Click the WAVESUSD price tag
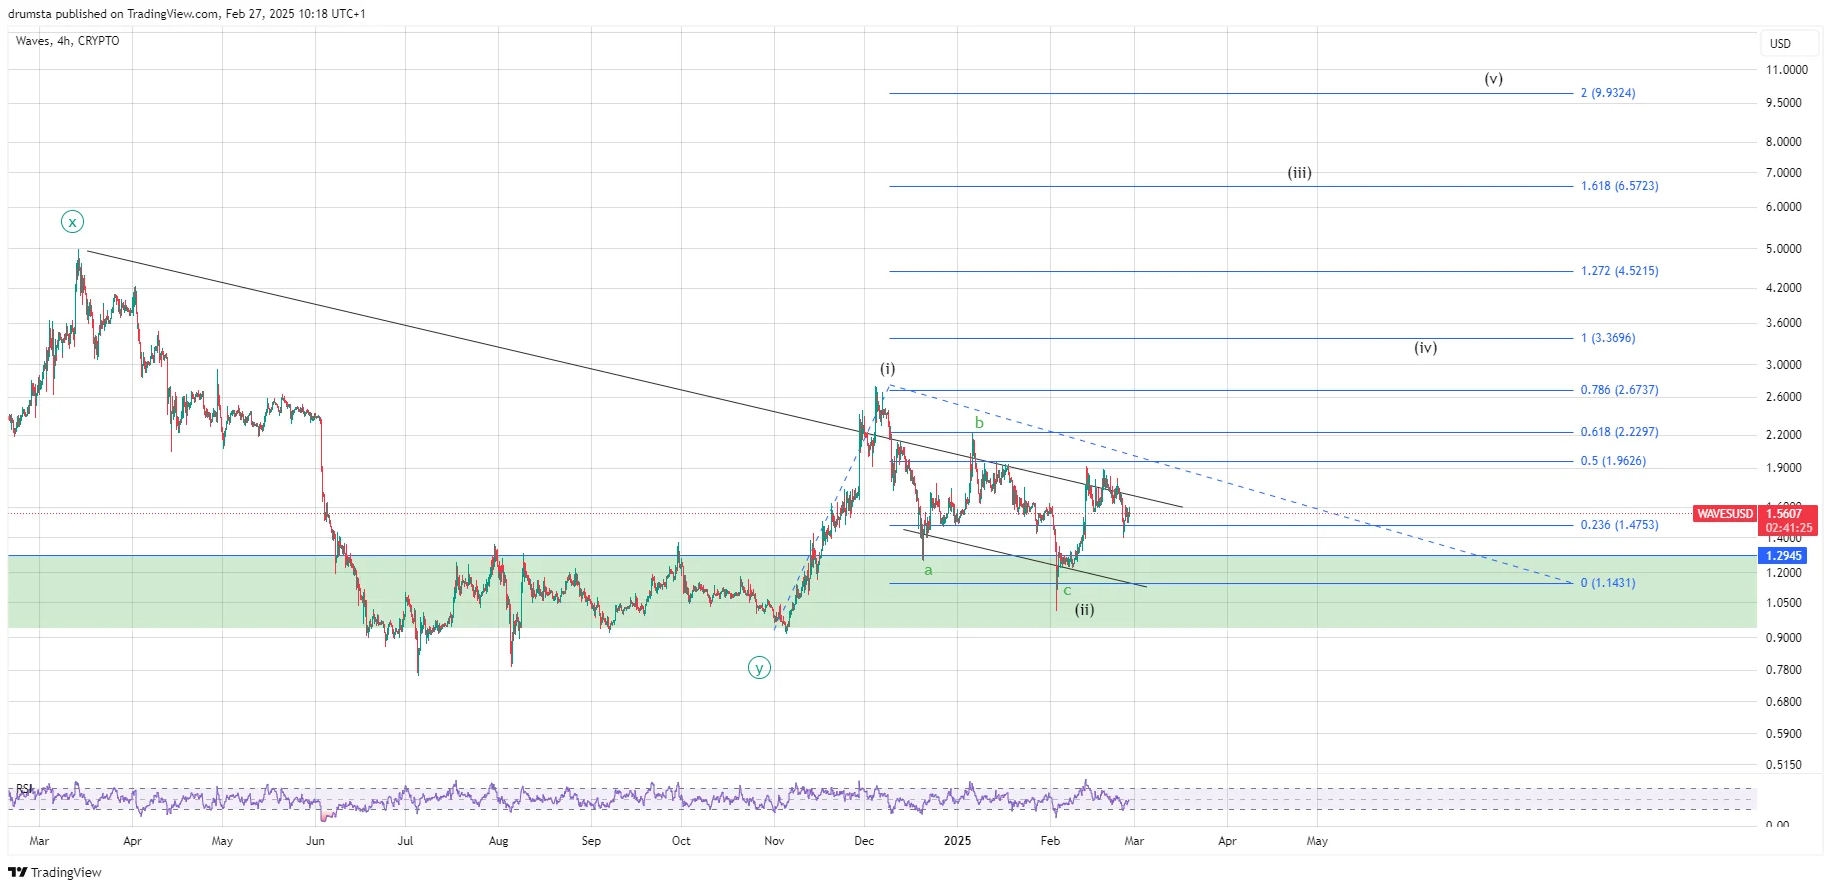The width and height of the screenshot is (1832, 889). (1725, 514)
